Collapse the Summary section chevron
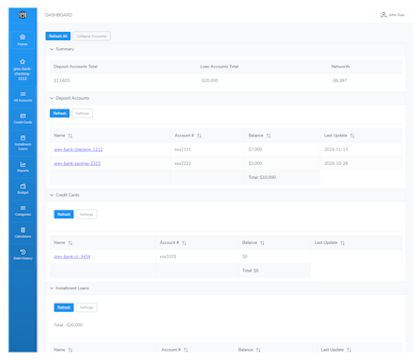 pyautogui.click(x=52, y=49)
